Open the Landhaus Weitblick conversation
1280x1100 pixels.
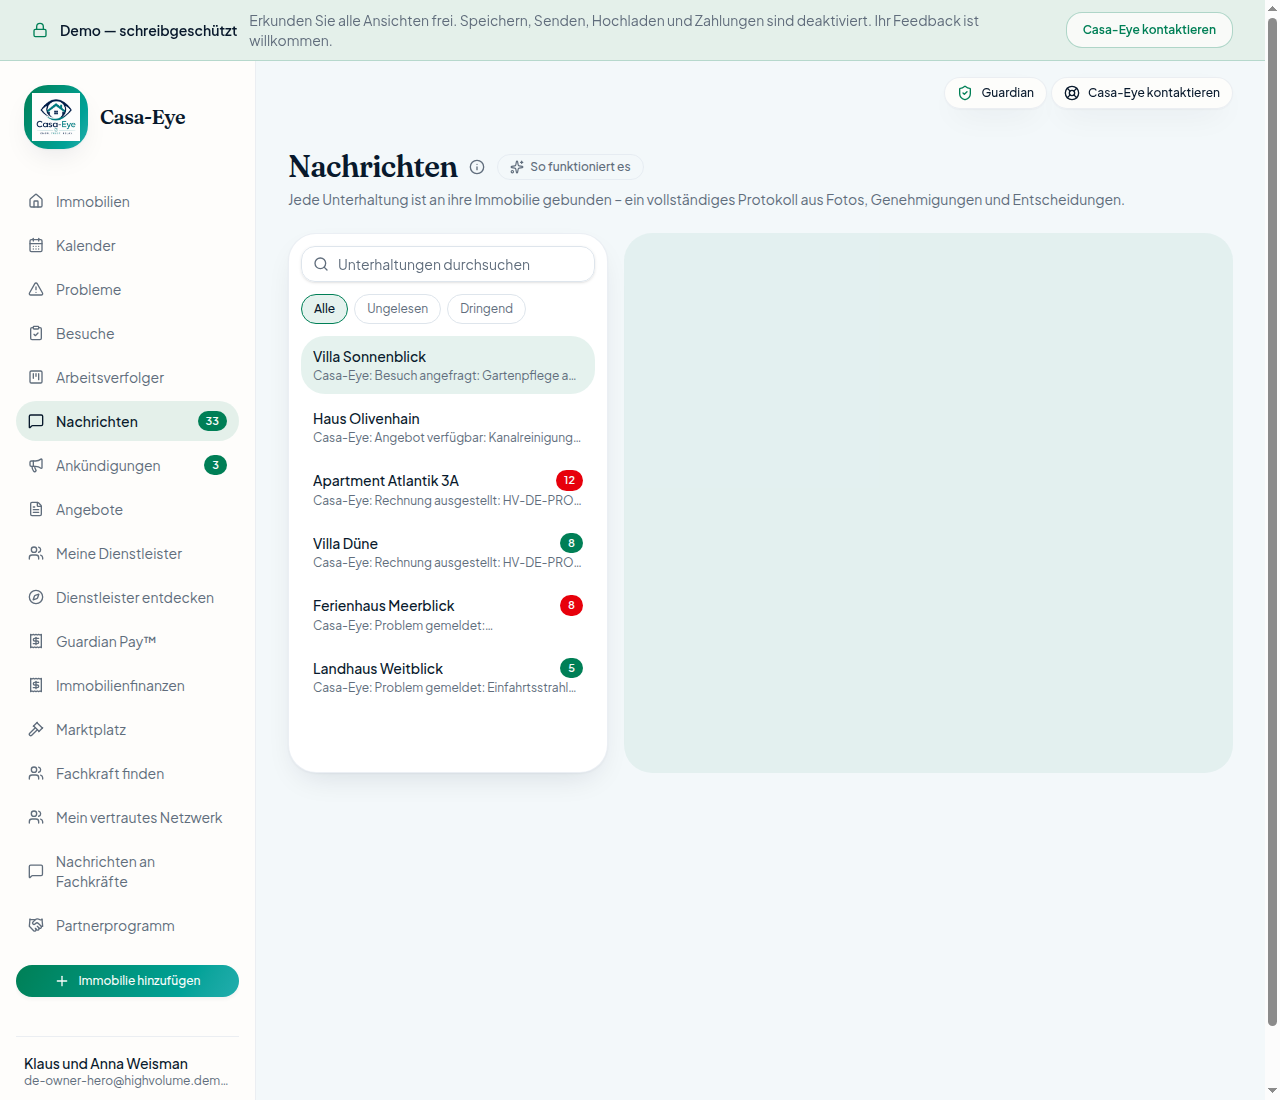click(448, 677)
